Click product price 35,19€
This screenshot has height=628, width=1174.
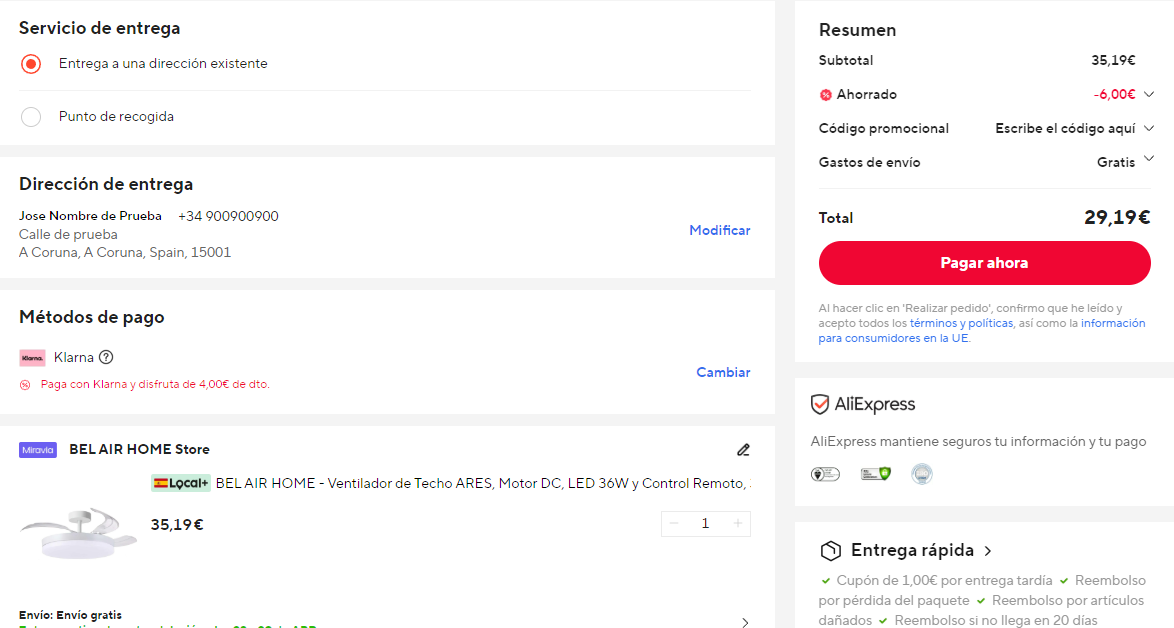point(177,525)
